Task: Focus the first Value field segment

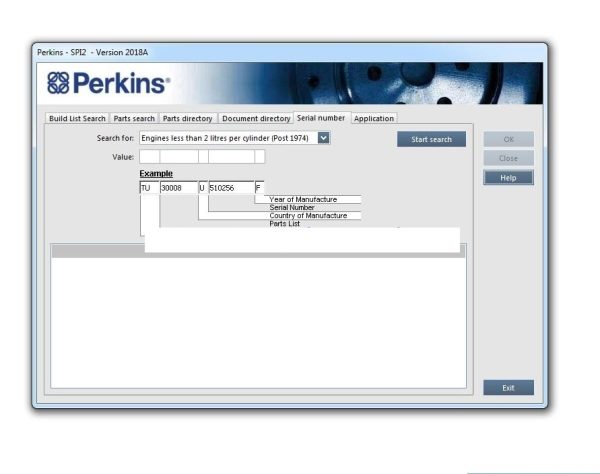Action: tap(150, 157)
